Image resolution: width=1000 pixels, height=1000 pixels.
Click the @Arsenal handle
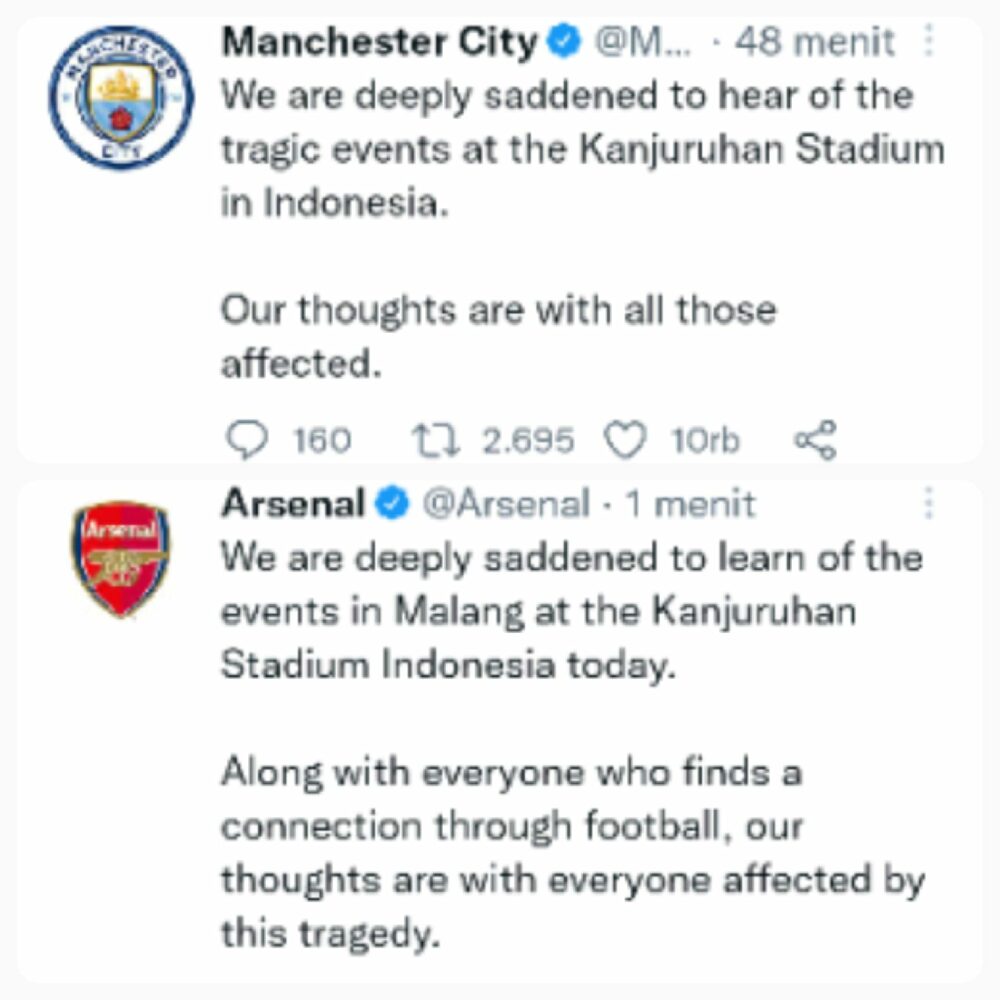(506, 504)
